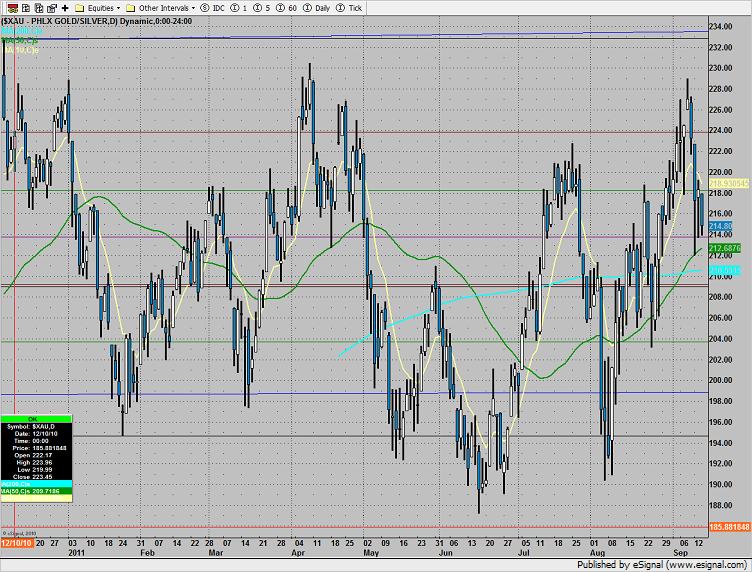Open the Equities dropdown arrow
The image size is (752, 572).
click(118, 8)
